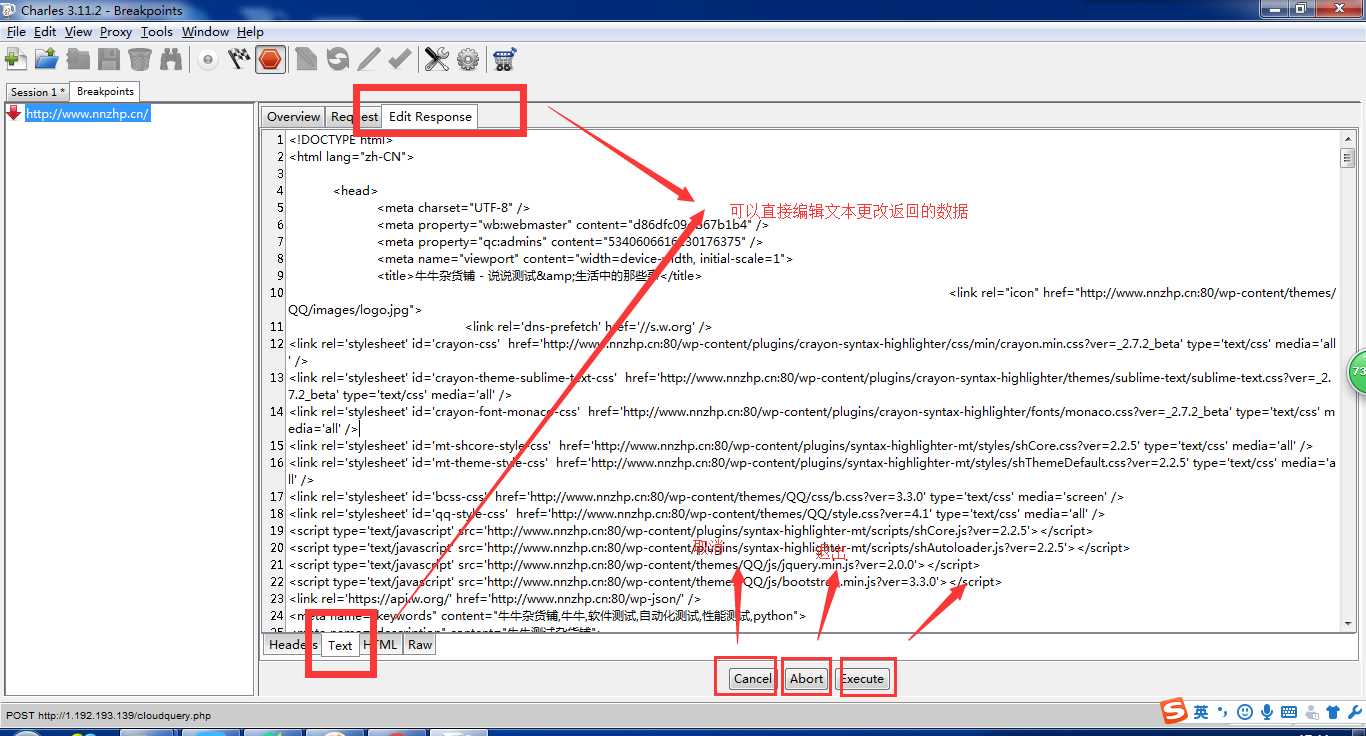Click the edit request pencil icon
Screen dimensions: 1366x736
tap(369, 59)
